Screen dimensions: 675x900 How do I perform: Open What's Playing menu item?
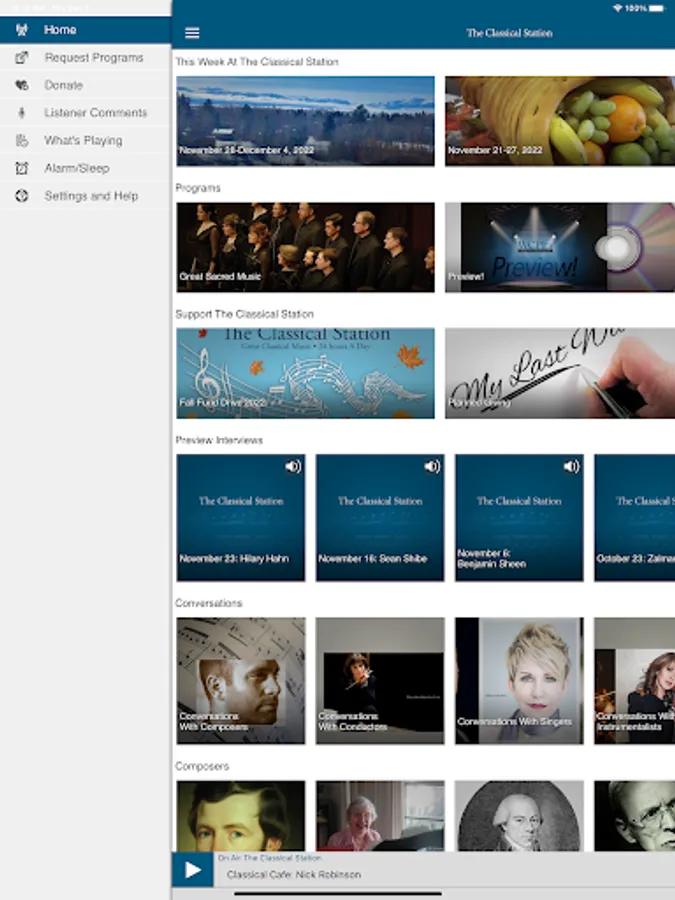(x=86, y=141)
